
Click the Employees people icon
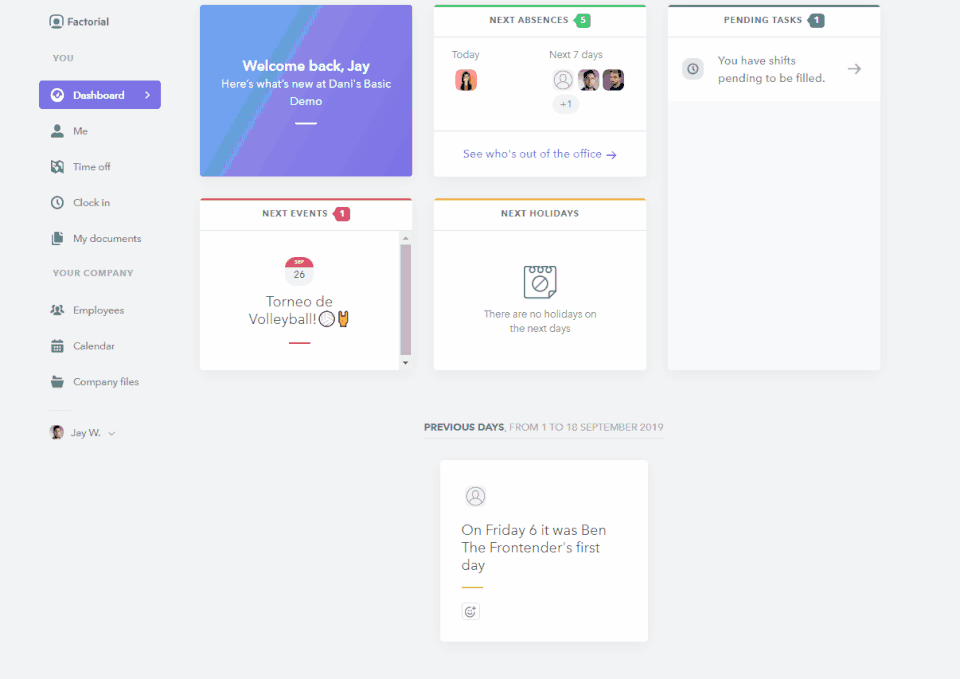[57, 310]
